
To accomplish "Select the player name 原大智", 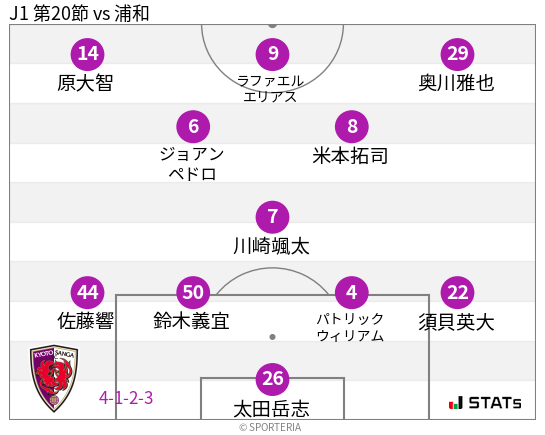I will pyautogui.click(x=86, y=83).
